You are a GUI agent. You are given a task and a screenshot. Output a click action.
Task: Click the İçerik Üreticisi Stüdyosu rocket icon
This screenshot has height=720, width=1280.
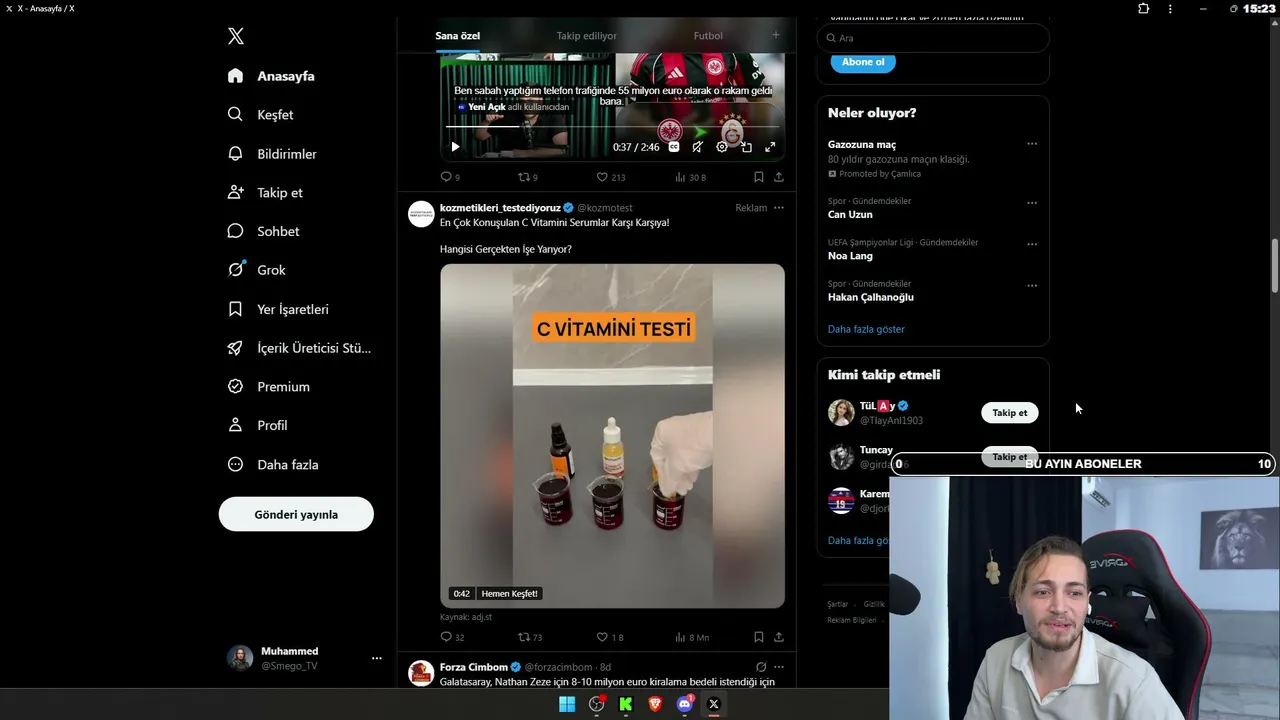(x=235, y=348)
